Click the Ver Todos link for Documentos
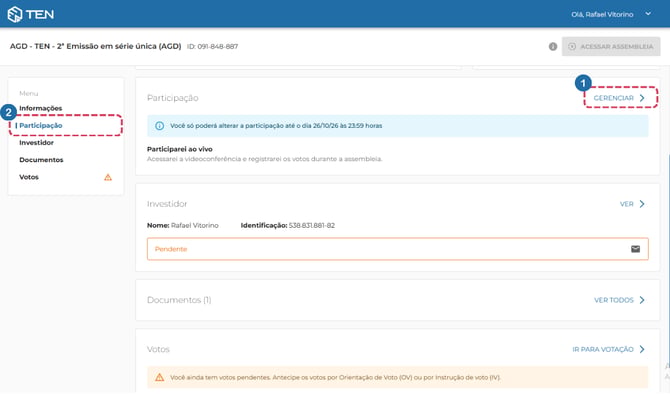Image resolution: width=670 pixels, height=394 pixels. (x=614, y=300)
